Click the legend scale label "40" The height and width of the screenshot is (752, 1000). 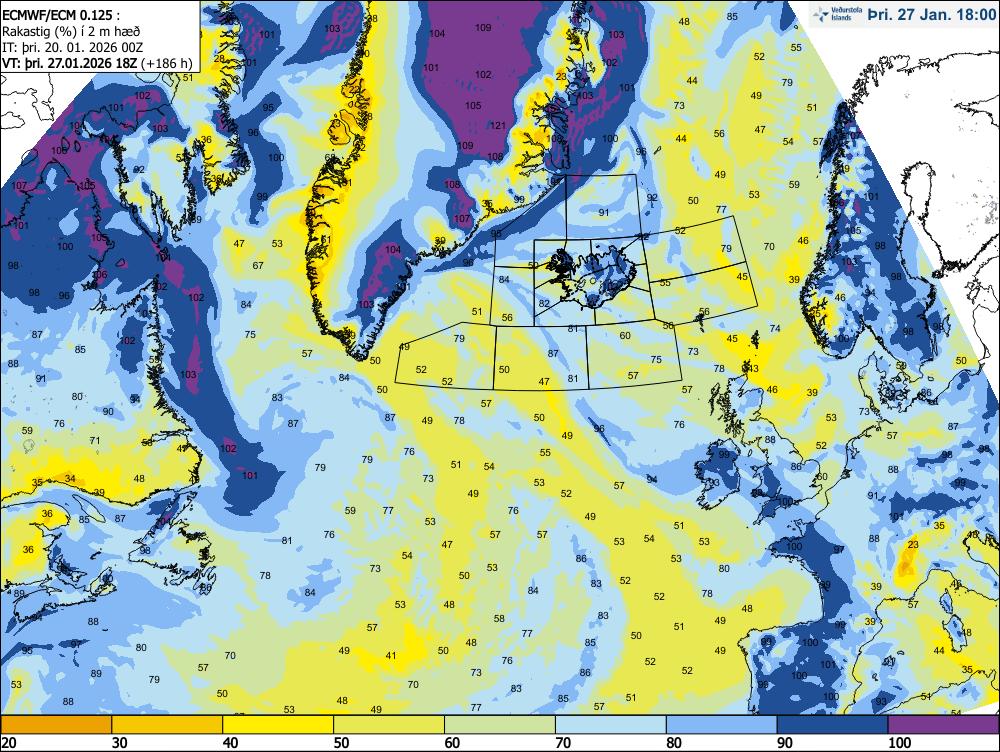(x=230, y=742)
